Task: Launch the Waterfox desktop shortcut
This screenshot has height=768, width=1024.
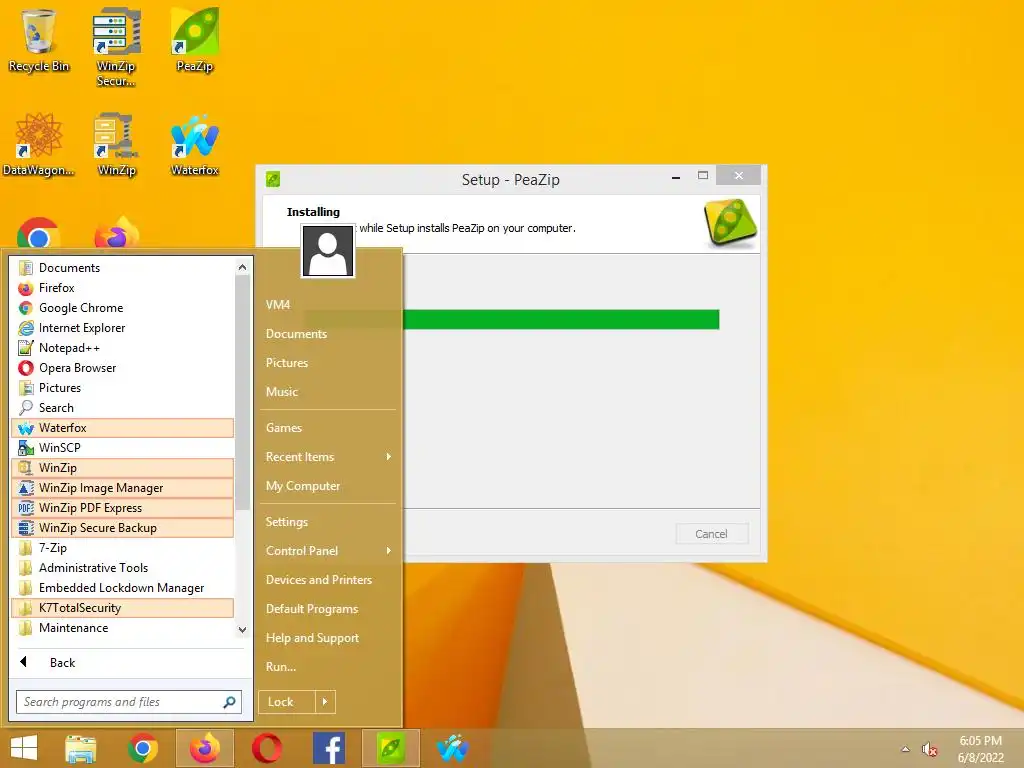Action: pos(195,145)
